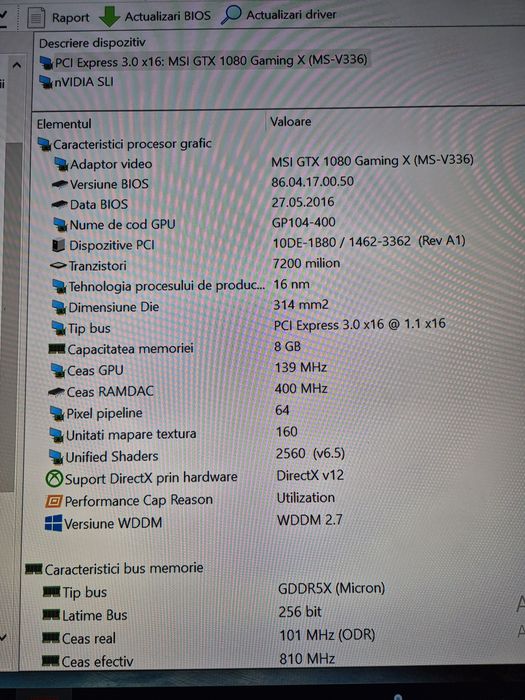This screenshot has width=525, height=700.
Task: Select the nVIDIA SLI device entry
Action: click(76, 82)
